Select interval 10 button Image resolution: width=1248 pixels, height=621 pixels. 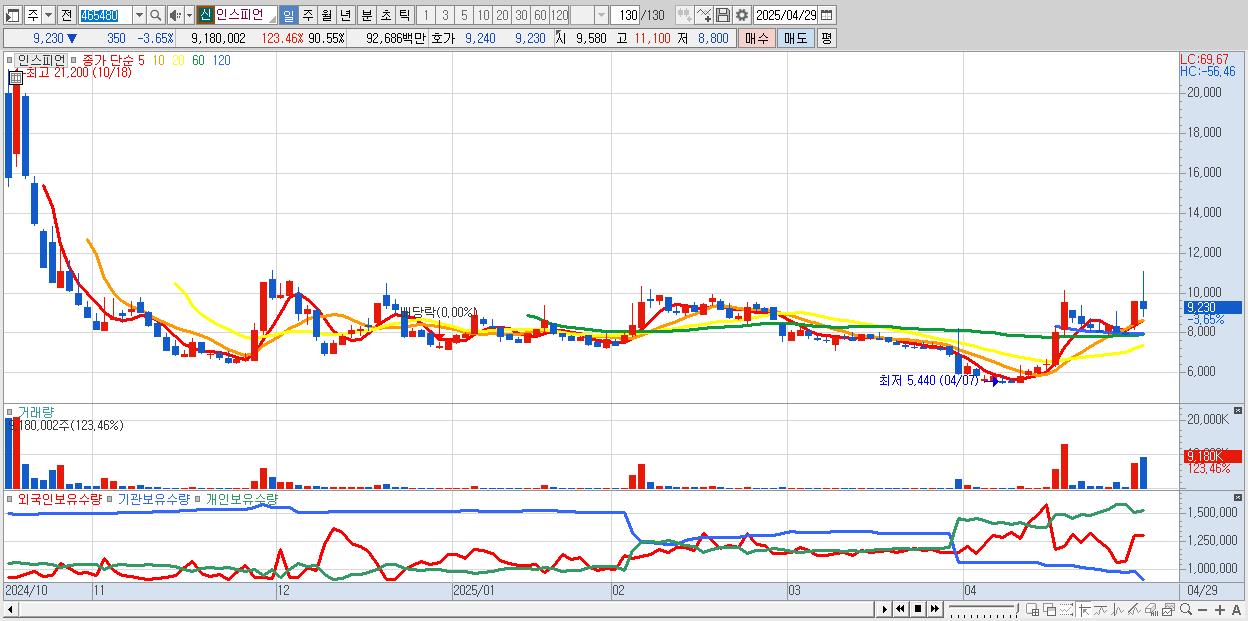483,15
